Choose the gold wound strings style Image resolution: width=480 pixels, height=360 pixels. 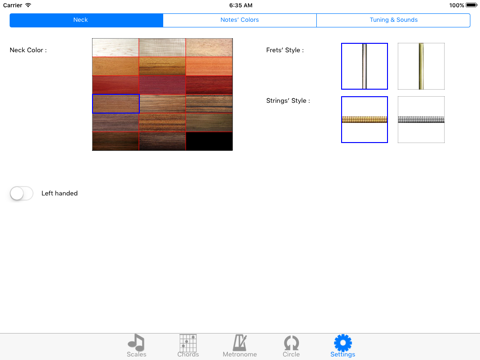pos(364,120)
